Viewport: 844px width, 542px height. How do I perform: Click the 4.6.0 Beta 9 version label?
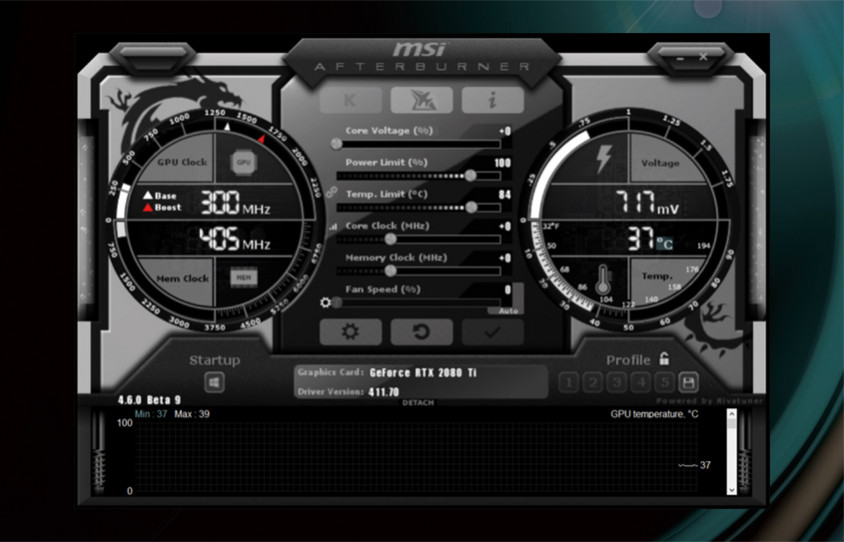(150, 400)
